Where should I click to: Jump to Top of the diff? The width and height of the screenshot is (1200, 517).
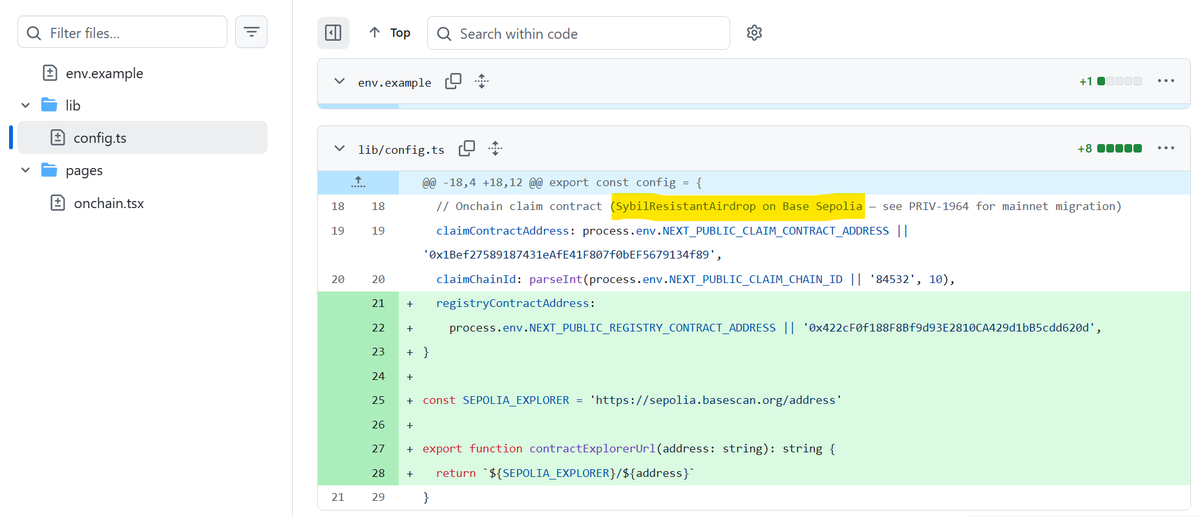390,33
